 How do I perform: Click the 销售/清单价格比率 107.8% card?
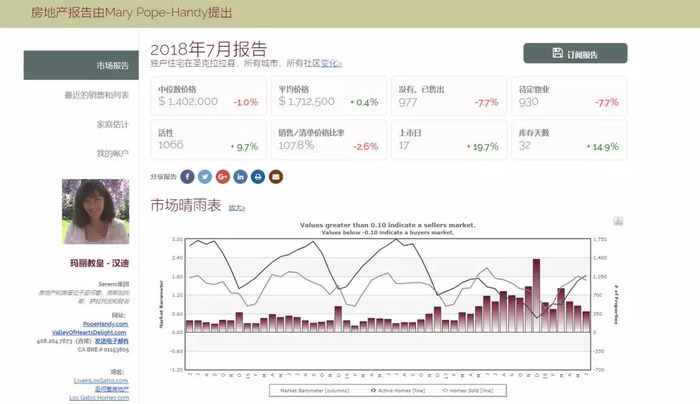329,140
